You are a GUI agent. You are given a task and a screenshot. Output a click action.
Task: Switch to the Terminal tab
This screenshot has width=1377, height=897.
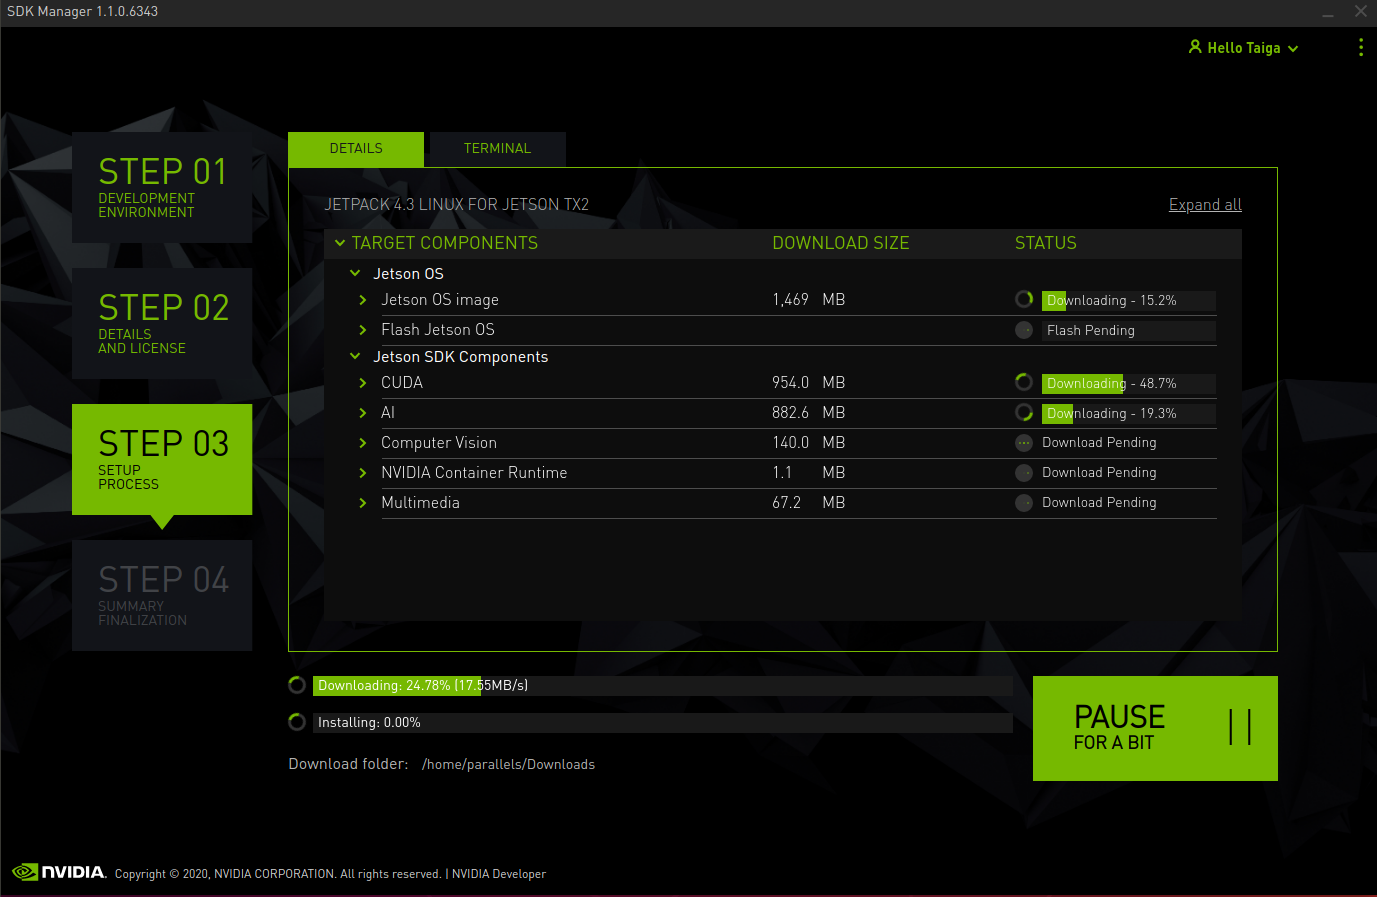[x=497, y=149]
